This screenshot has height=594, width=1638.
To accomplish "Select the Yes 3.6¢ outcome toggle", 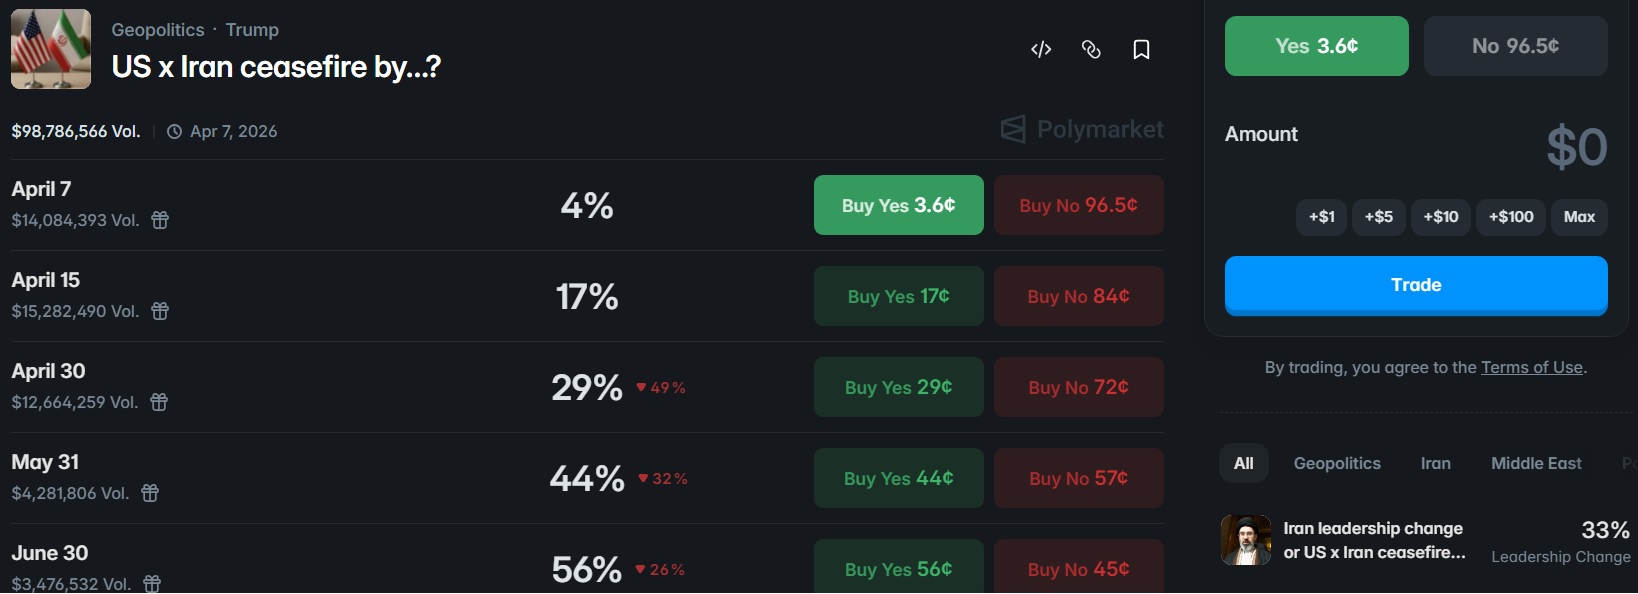I will pos(1316,46).
